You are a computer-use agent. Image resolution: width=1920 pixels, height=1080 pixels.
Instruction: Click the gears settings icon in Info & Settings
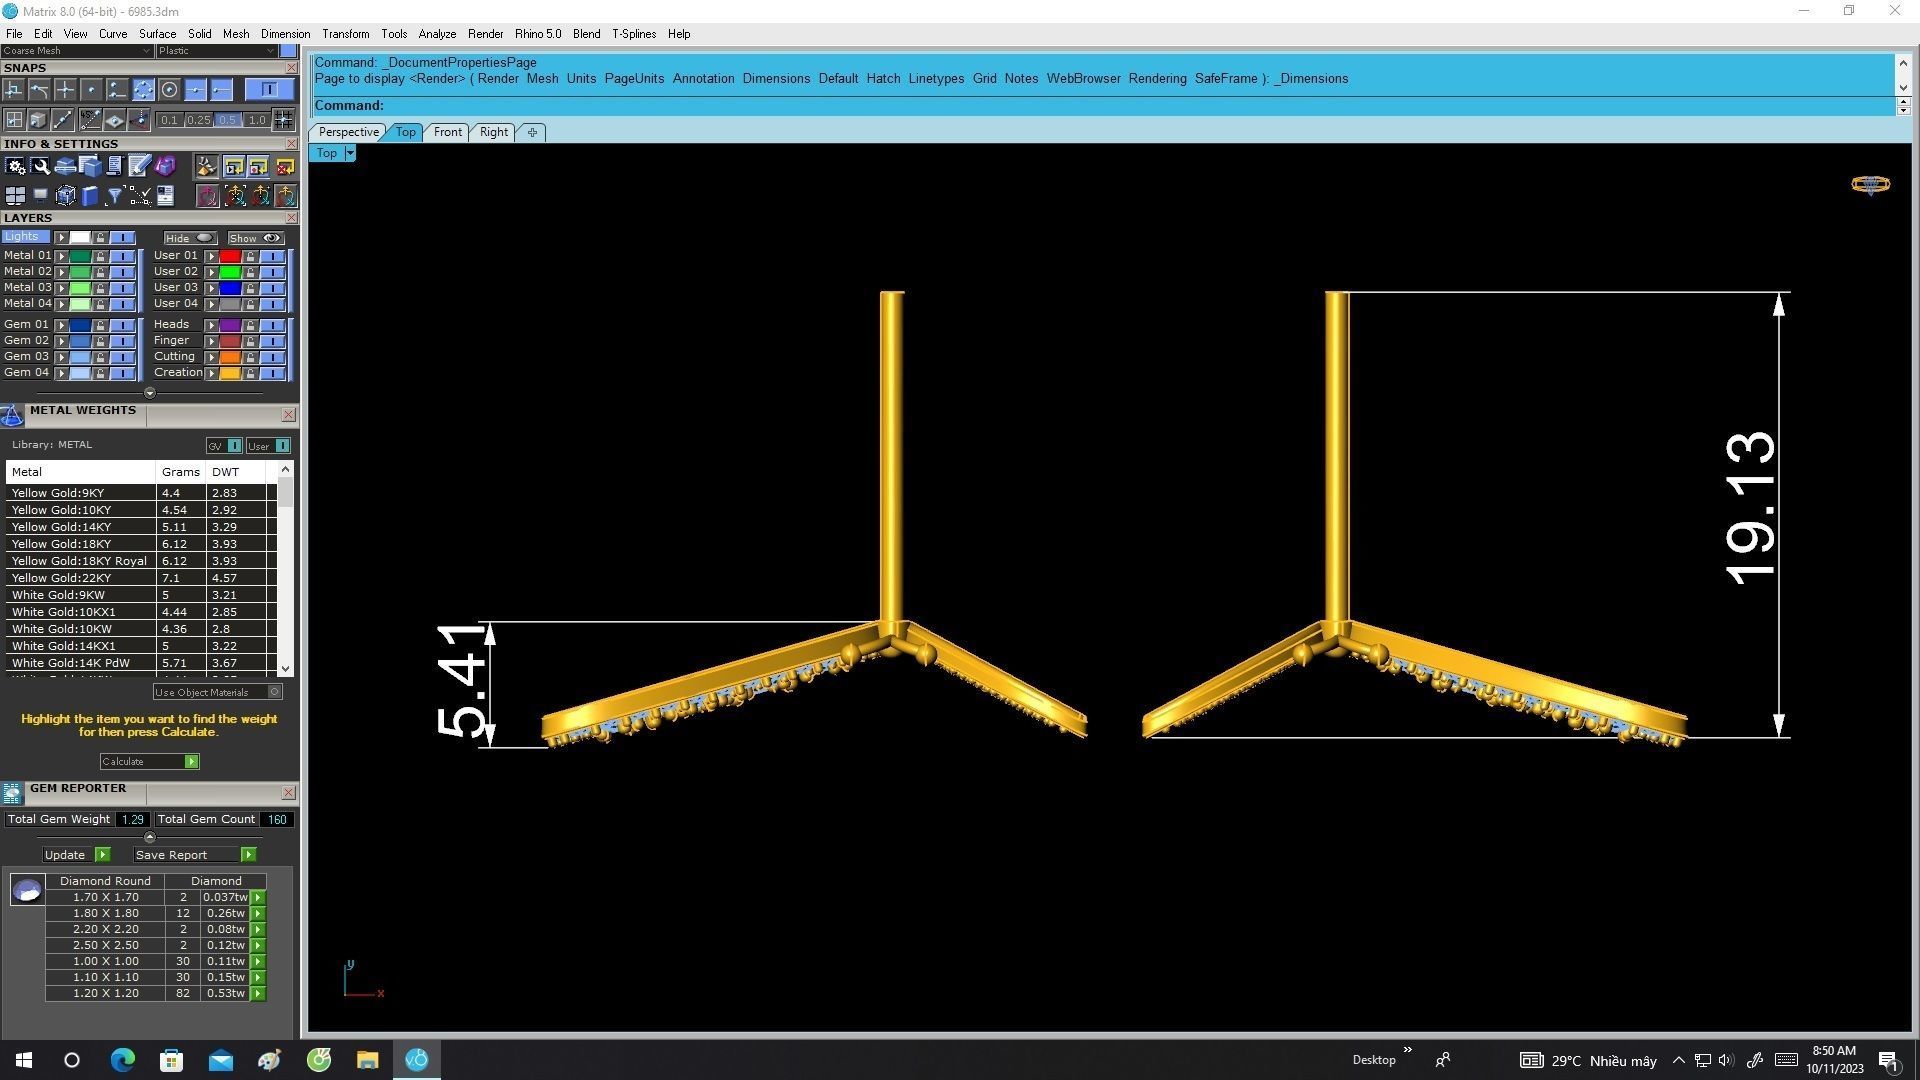(15, 166)
